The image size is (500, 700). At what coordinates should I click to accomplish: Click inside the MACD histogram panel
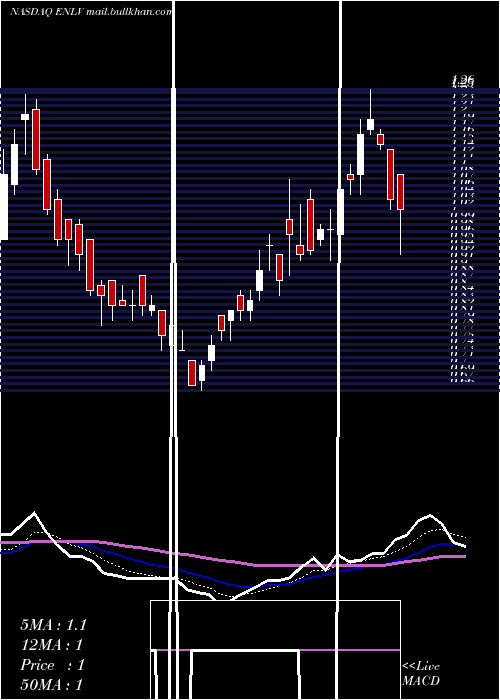coord(275,650)
